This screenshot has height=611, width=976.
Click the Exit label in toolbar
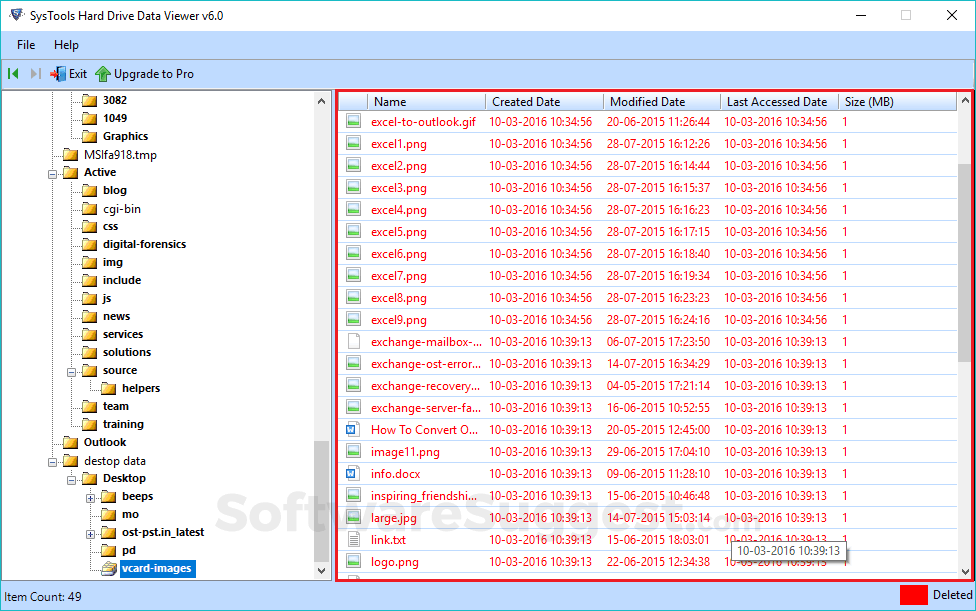(78, 74)
